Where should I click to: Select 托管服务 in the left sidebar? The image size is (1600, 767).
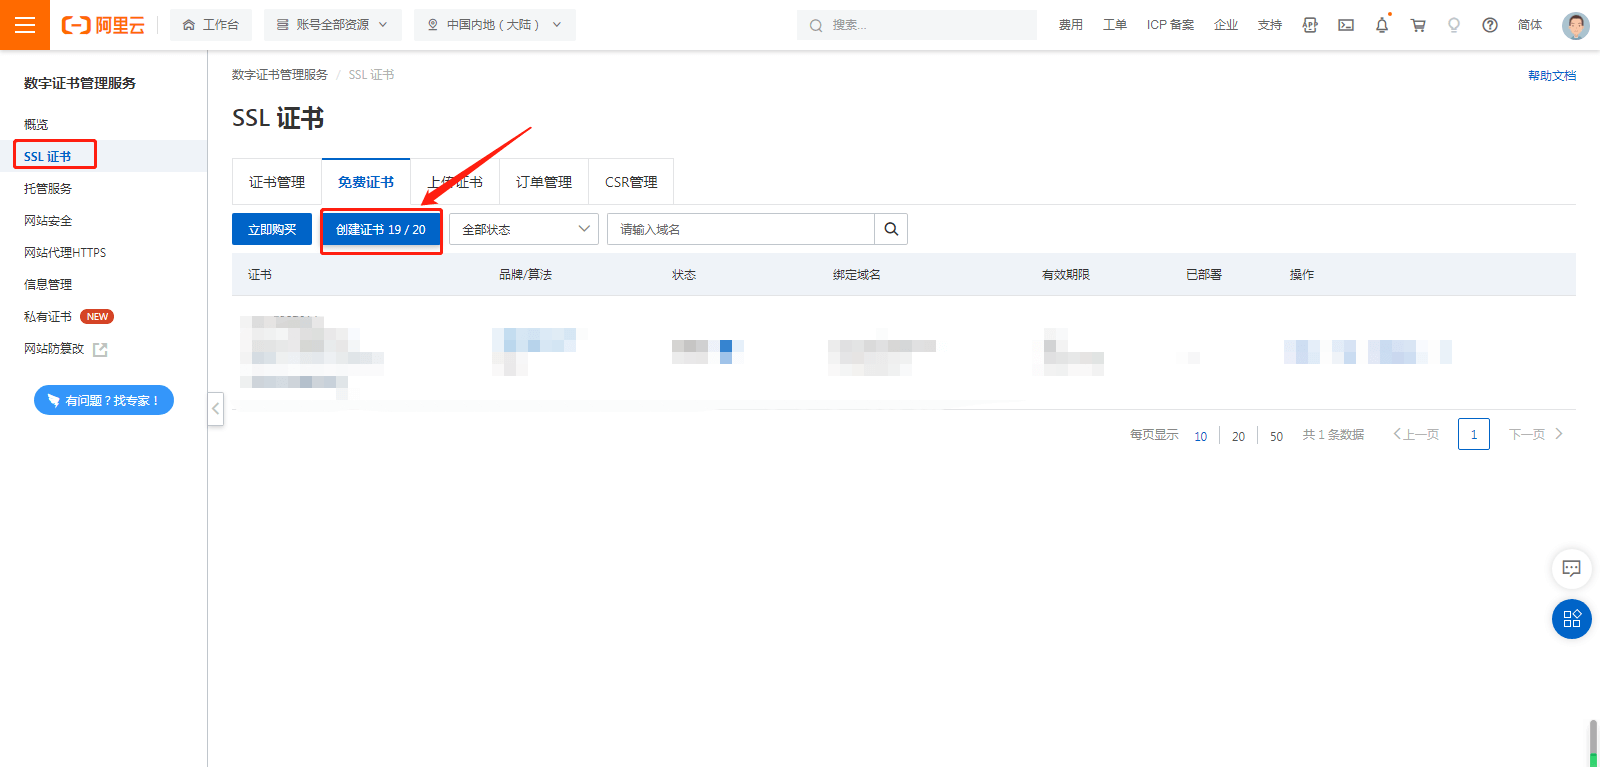click(48, 188)
